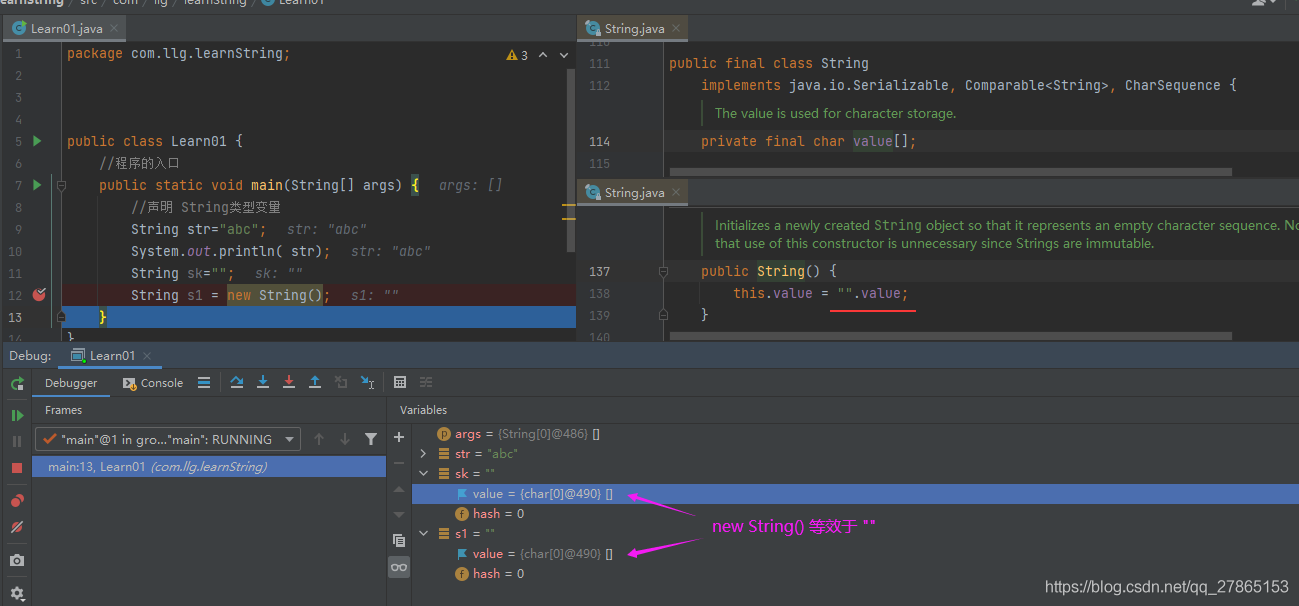The height and width of the screenshot is (606, 1299).
Task: Collapse the sk variable node
Action: click(x=423, y=474)
